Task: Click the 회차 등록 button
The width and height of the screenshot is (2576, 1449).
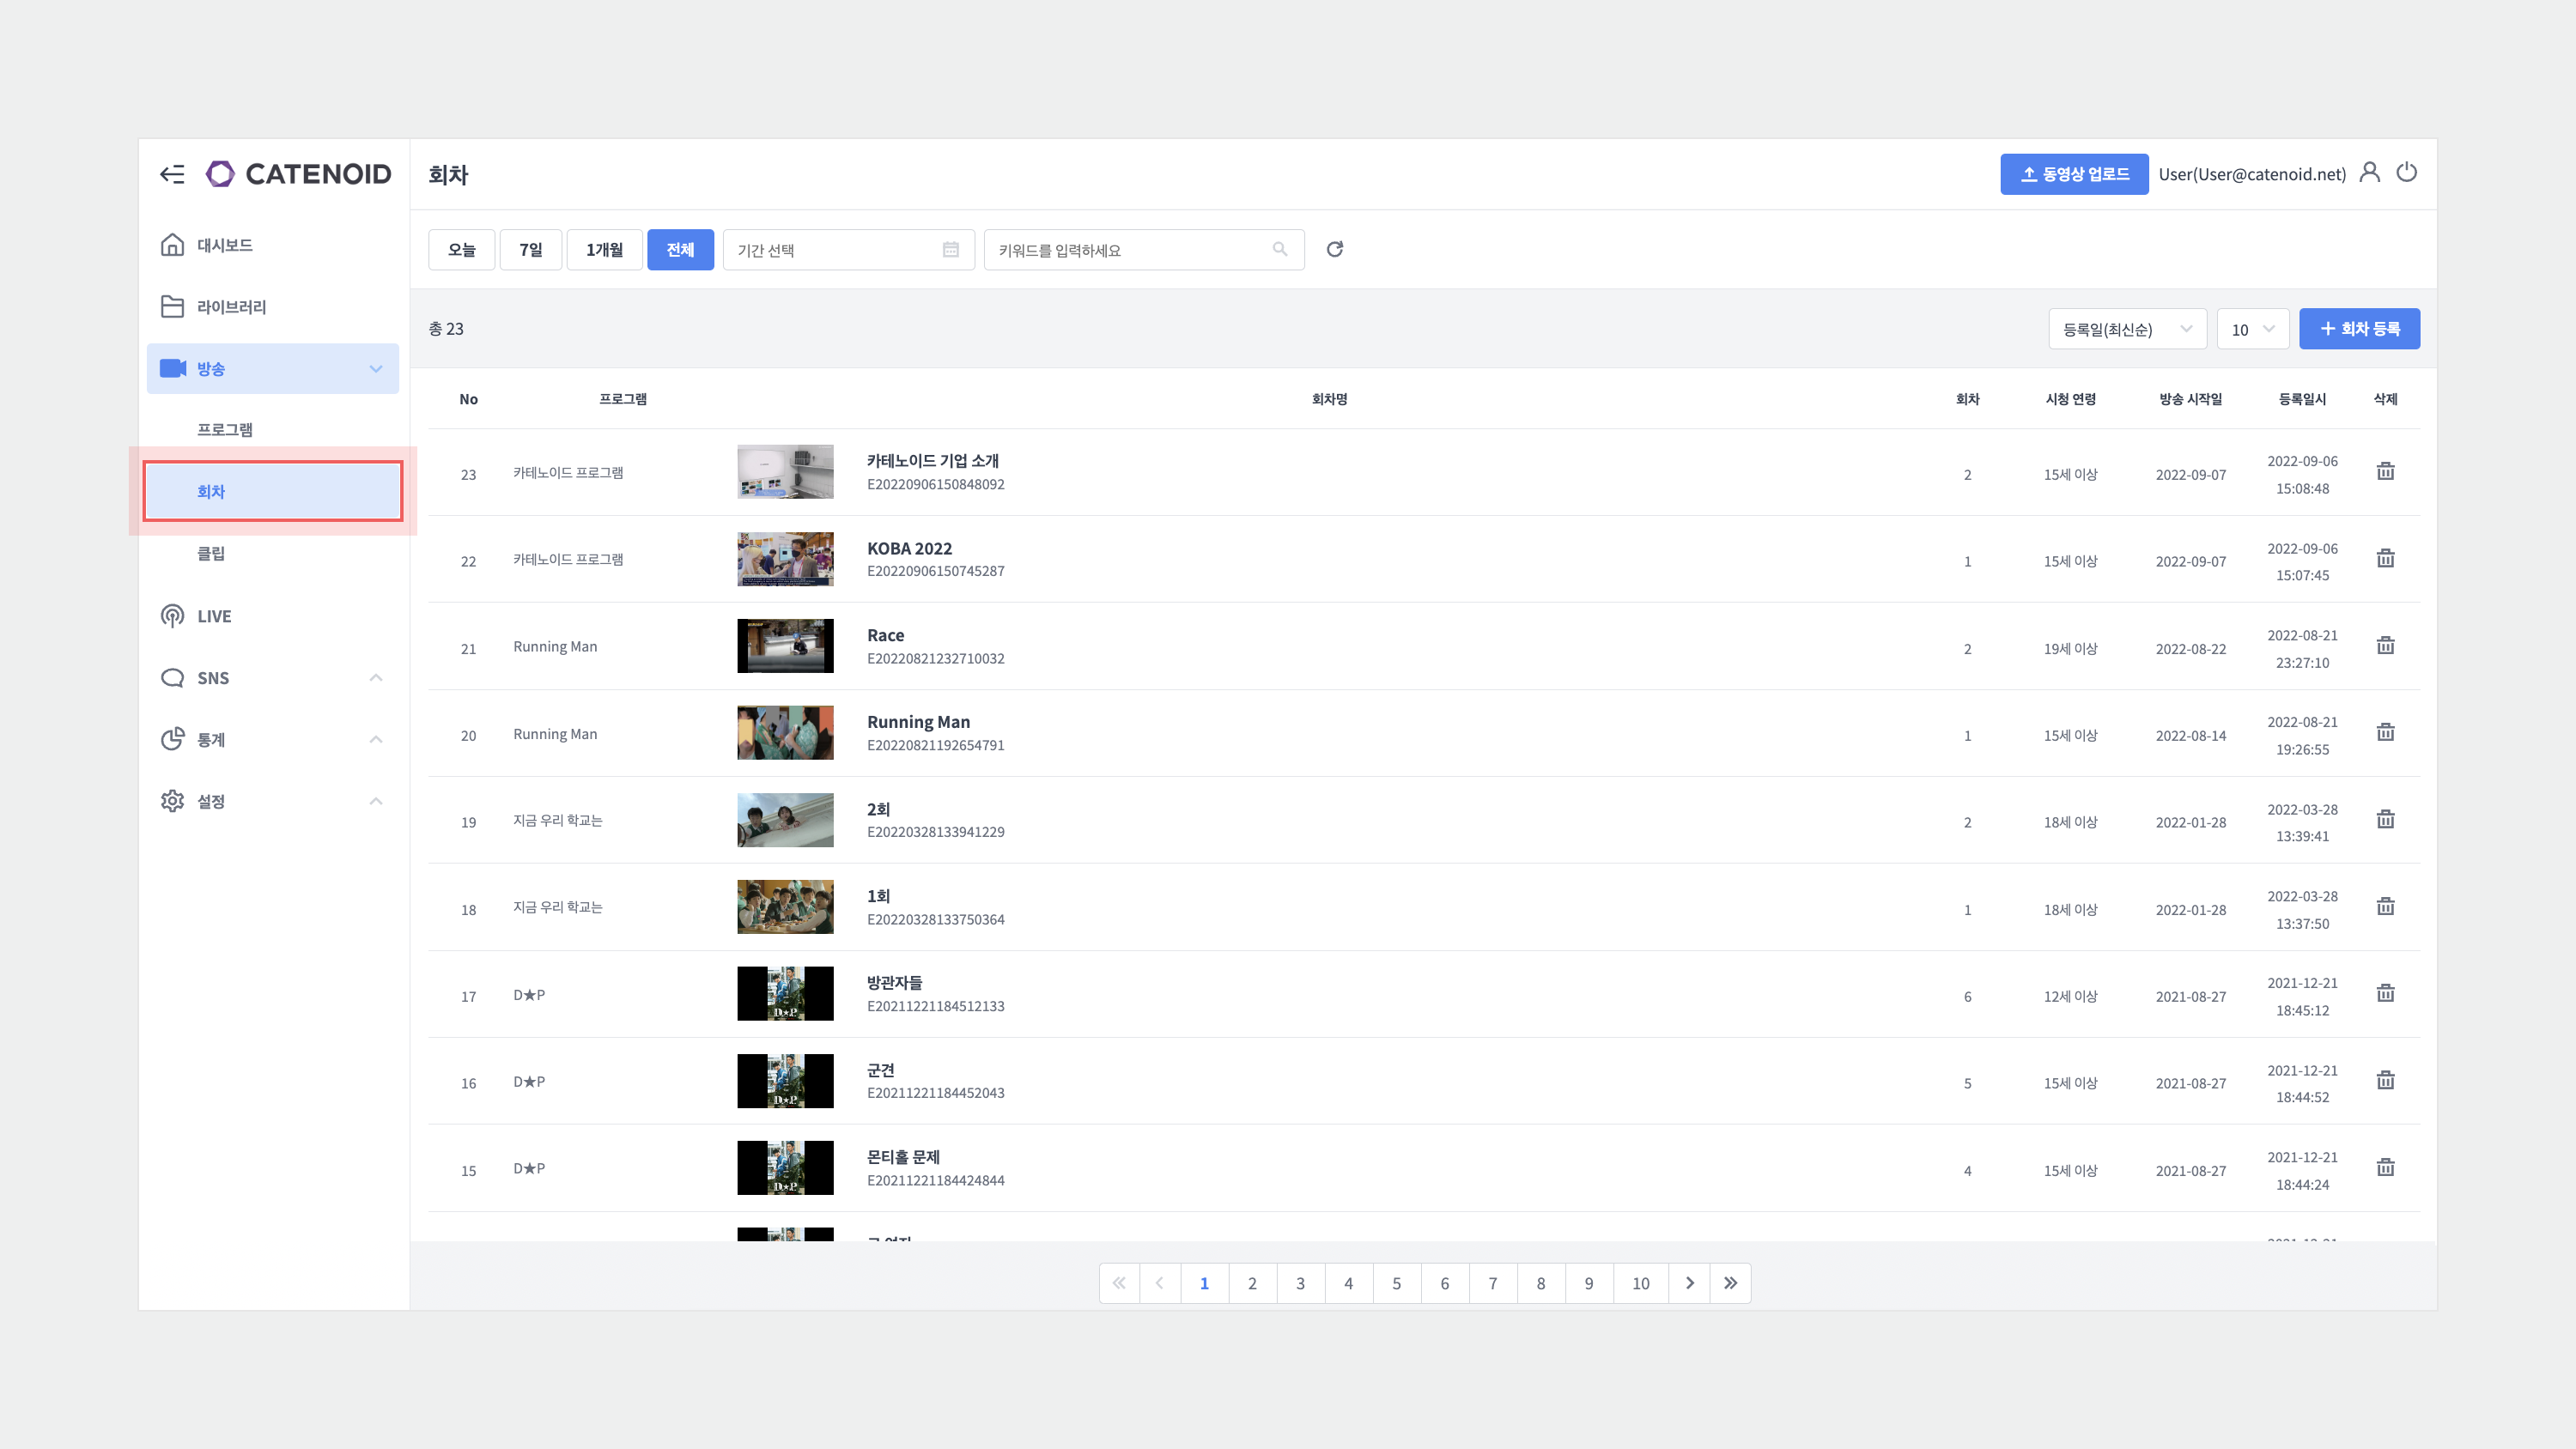Action: [2359, 329]
